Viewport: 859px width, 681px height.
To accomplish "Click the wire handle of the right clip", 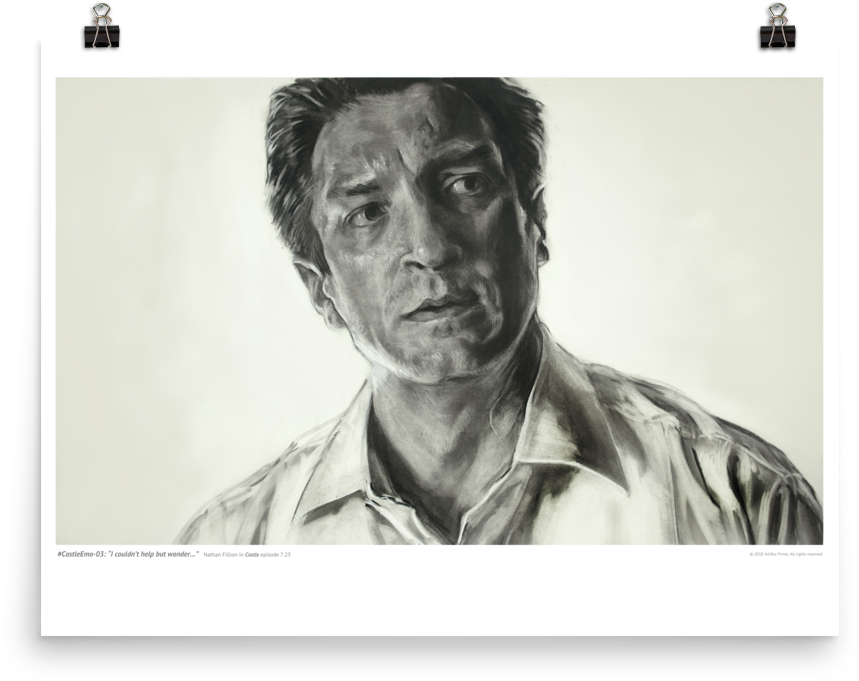I will click(x=777, y=14).
